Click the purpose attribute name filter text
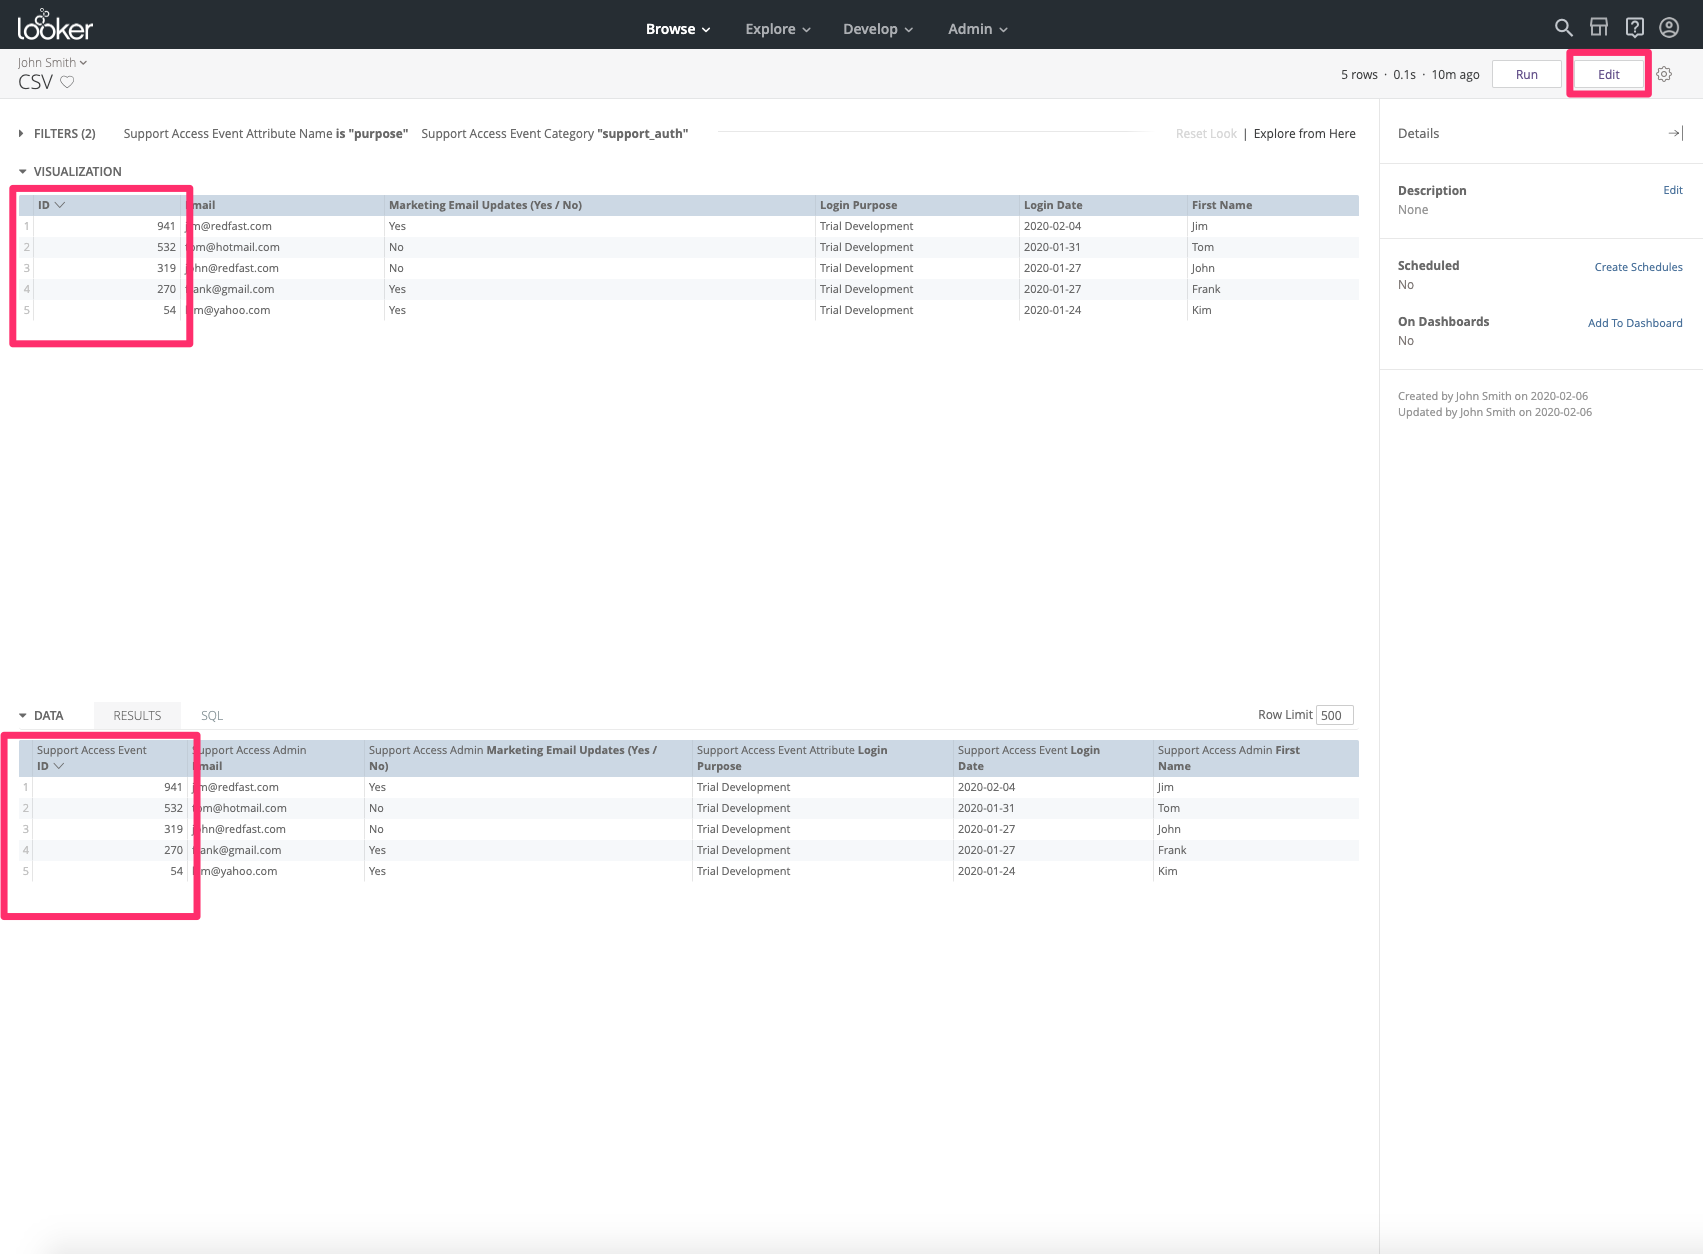This screenshot has width=1703, height=1254. tap(266, 134)
